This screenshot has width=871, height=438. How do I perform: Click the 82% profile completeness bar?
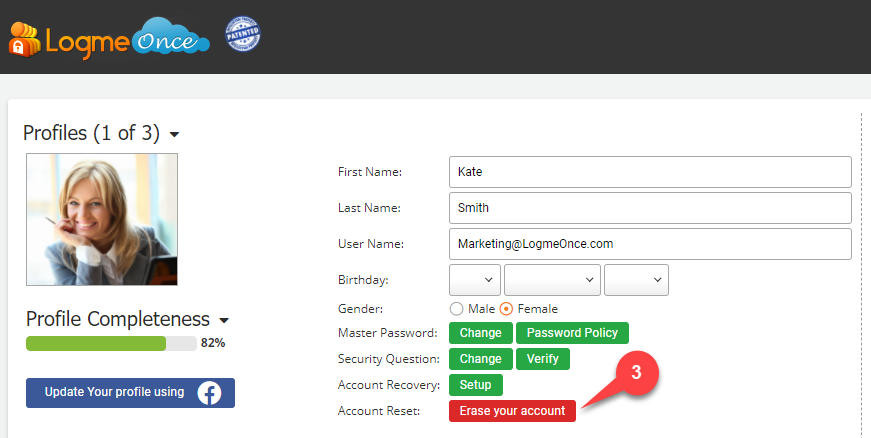(x=111, y=343)
